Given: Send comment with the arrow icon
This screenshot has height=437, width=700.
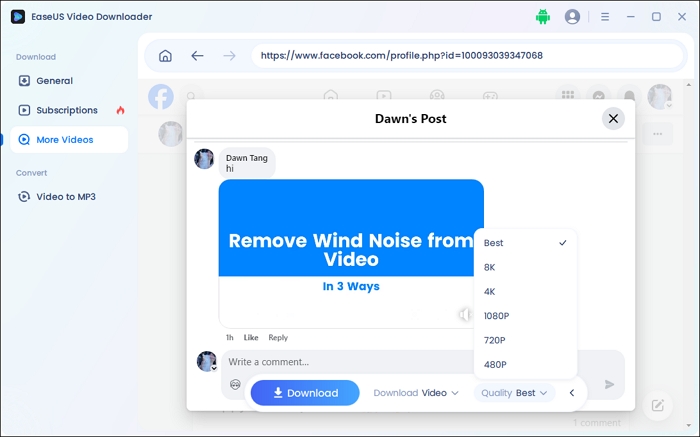Looking at the screenshot, I should point(609,384).
